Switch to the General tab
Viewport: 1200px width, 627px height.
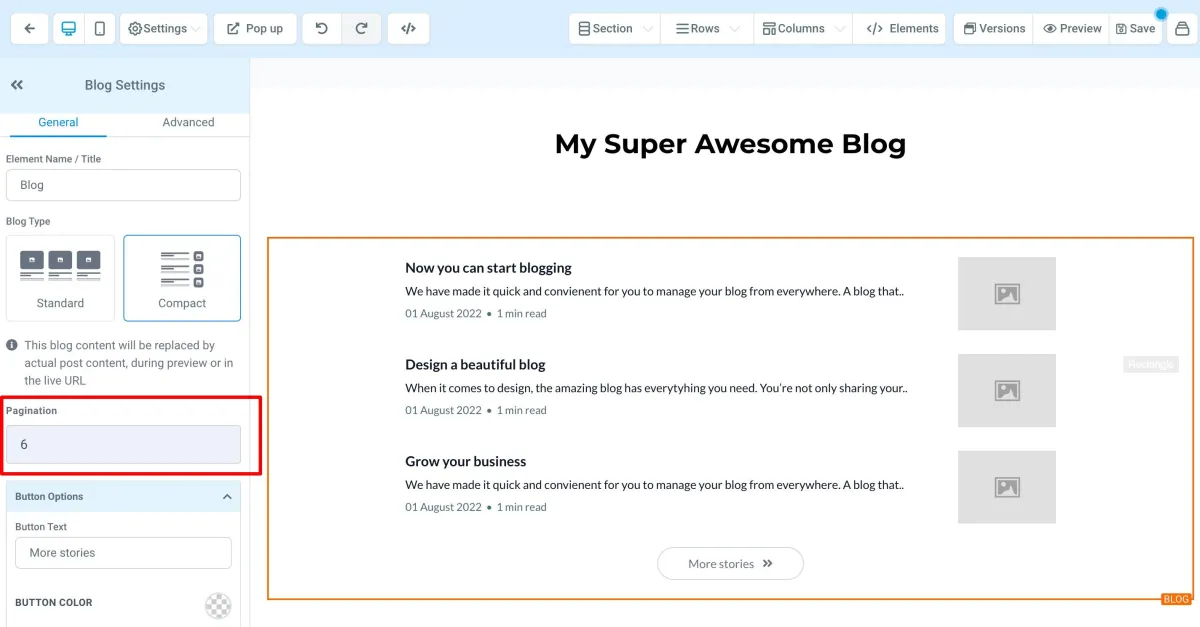point(58,122)
